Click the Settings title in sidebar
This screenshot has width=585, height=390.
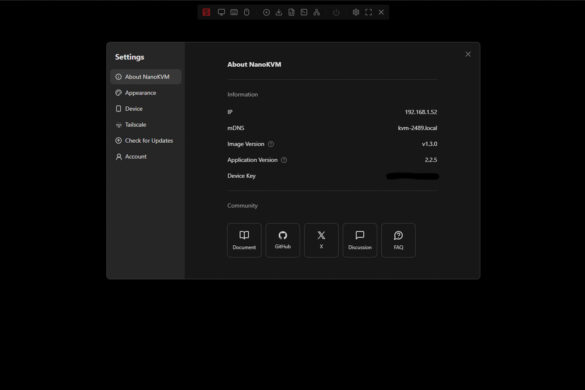[129, 57]
